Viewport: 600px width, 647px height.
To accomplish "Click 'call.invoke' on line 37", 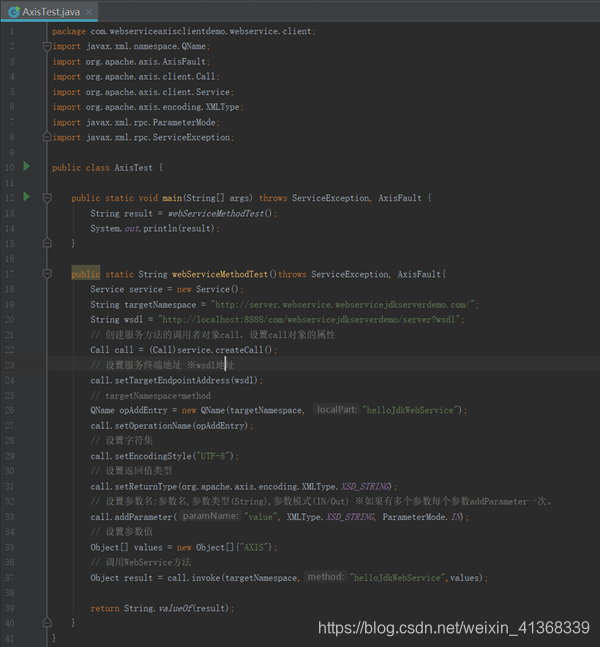I will point(194,578).
